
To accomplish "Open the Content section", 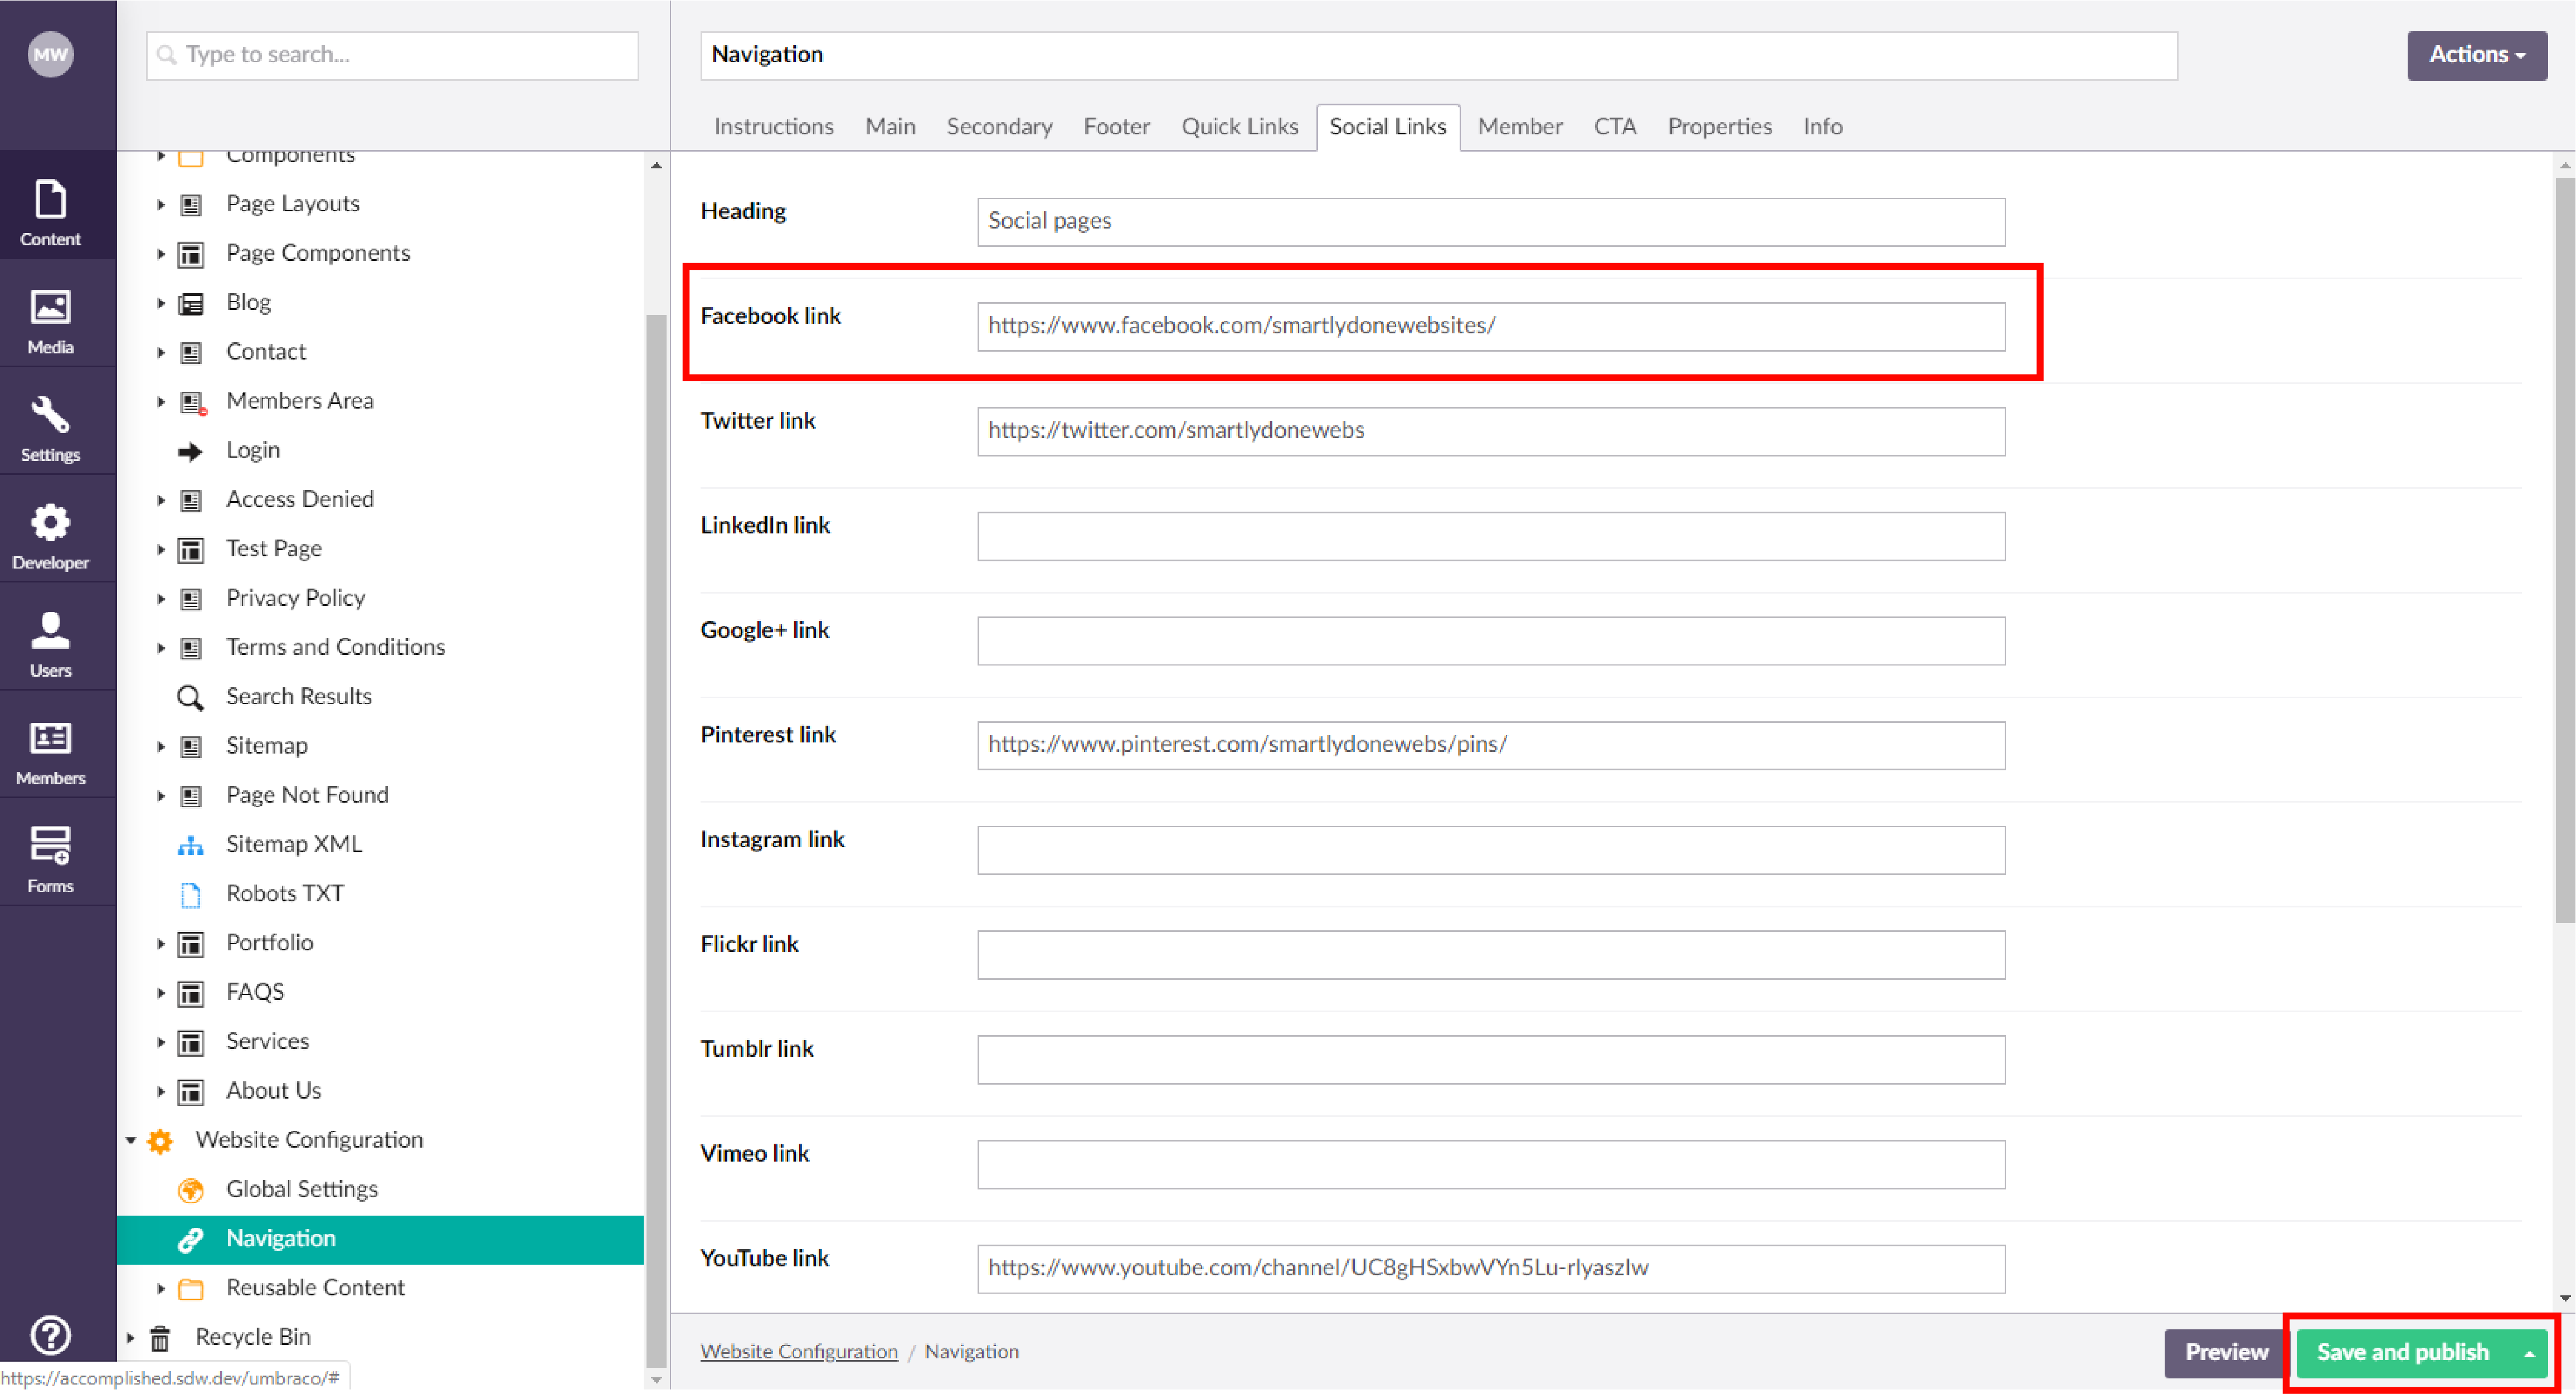I will coord(50,212).
